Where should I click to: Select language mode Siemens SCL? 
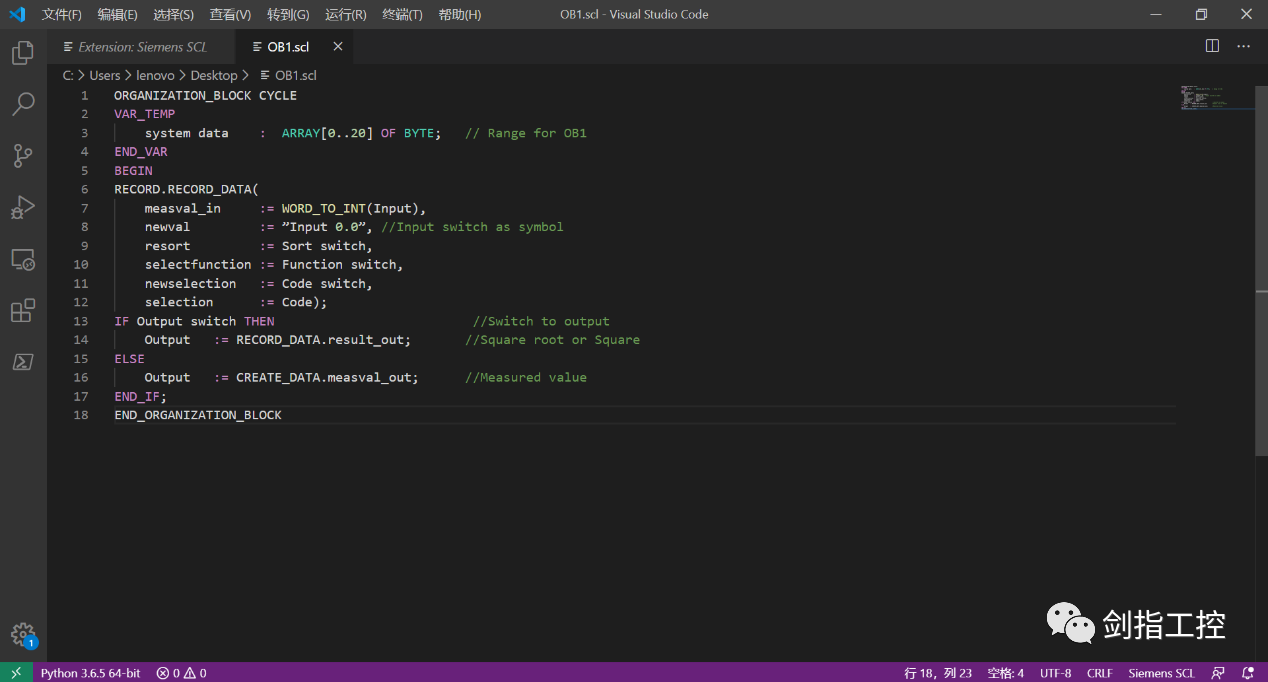pyautogui.click(x=1162, y=673)
